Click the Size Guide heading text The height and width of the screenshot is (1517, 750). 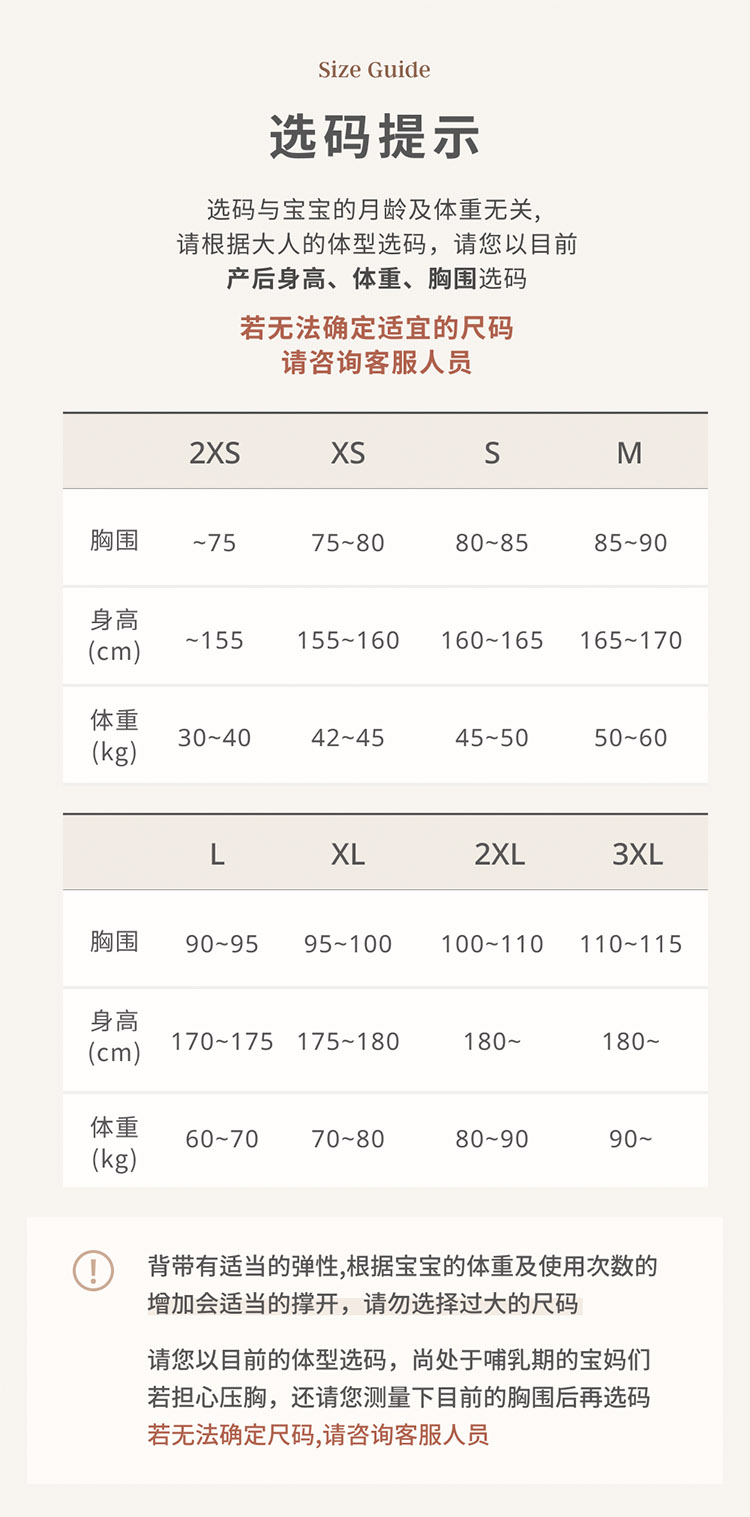[374, 70]
